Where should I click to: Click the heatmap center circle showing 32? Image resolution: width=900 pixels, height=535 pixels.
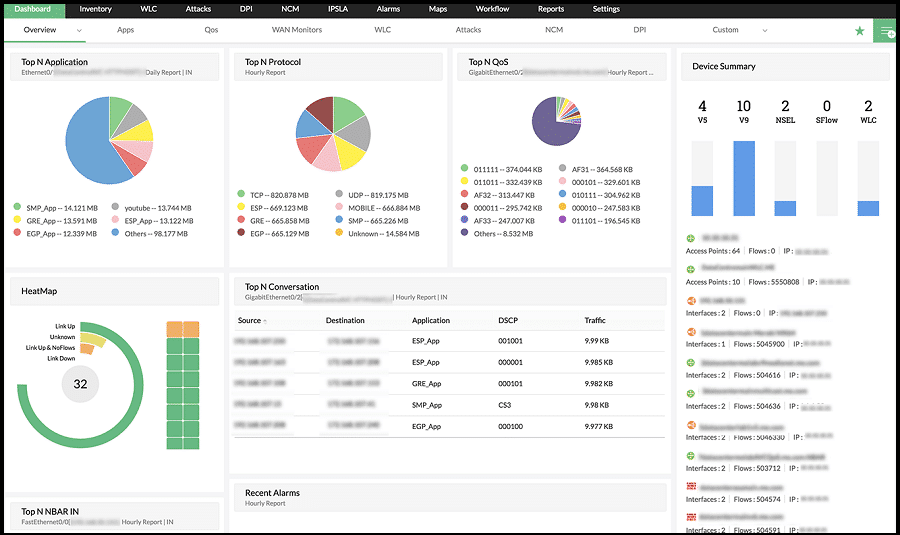(x=81, y=383)
